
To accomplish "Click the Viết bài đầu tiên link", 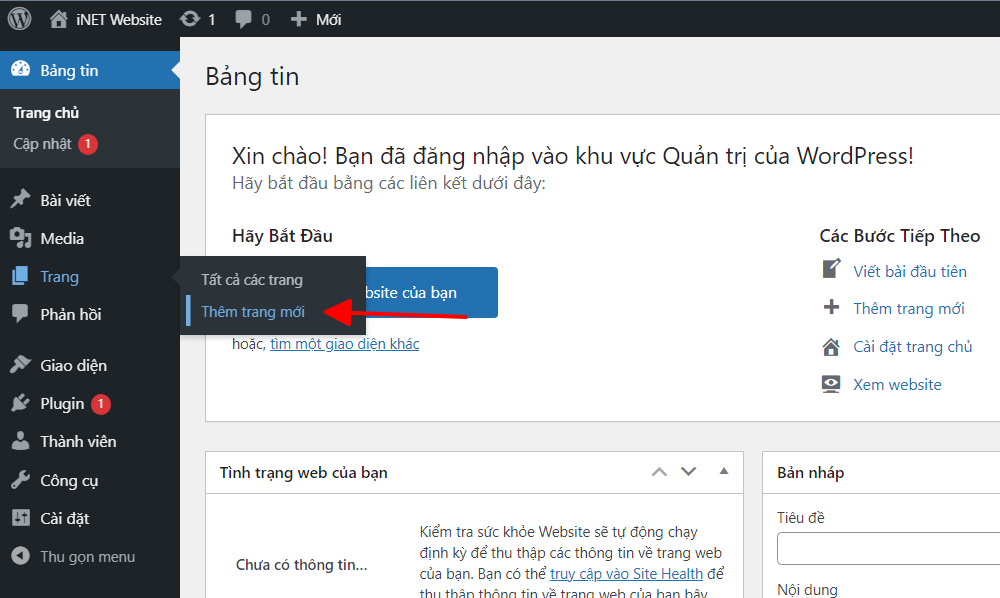I will 910,272.
